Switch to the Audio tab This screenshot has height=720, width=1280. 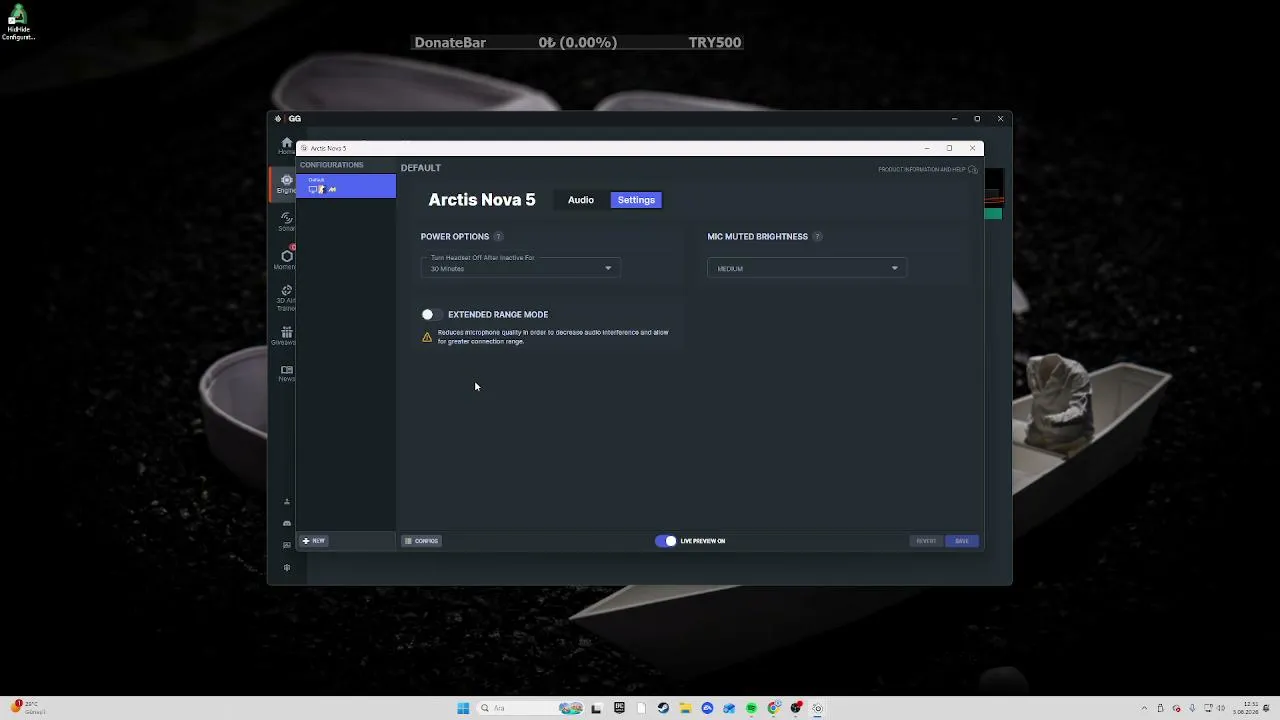581,200
